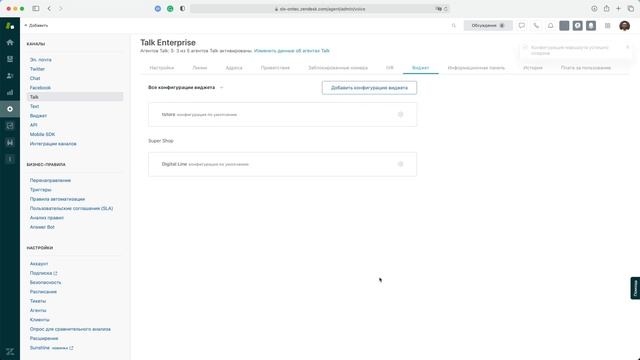The image size is (640, 360).
Task: Click '+ Добавить' at top left
Action: coord(36,25)
